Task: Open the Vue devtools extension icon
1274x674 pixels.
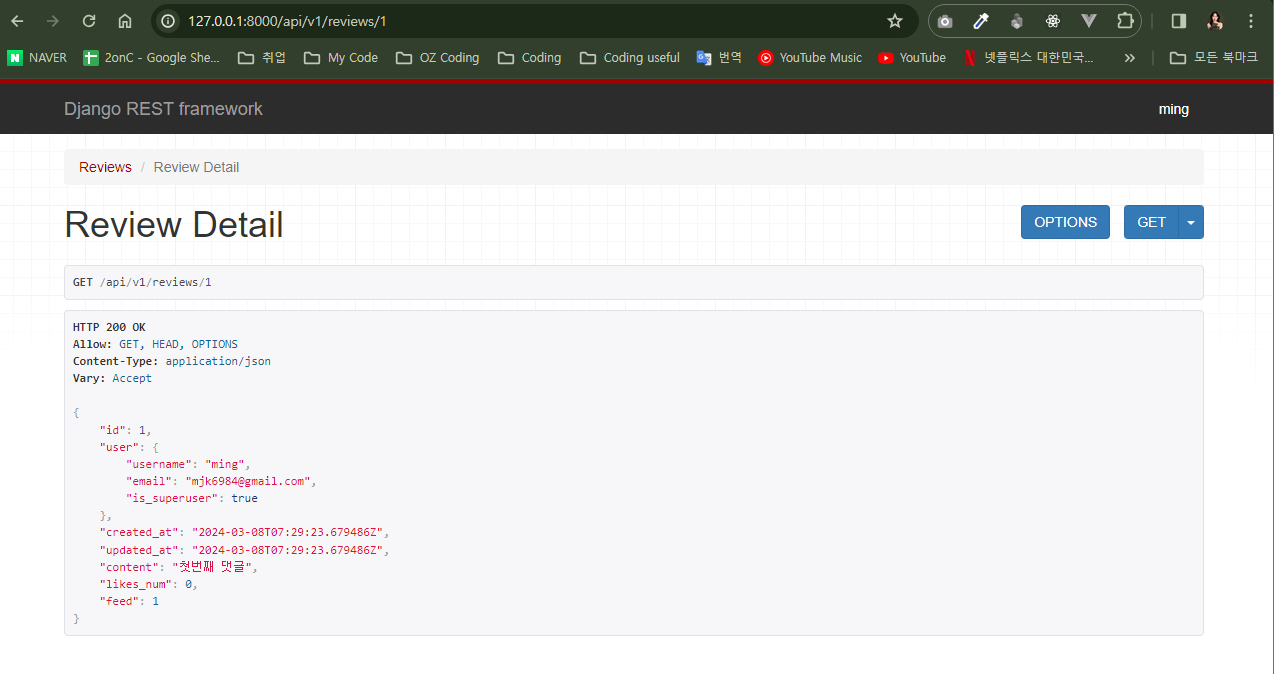Action: tap(1089, 21)
